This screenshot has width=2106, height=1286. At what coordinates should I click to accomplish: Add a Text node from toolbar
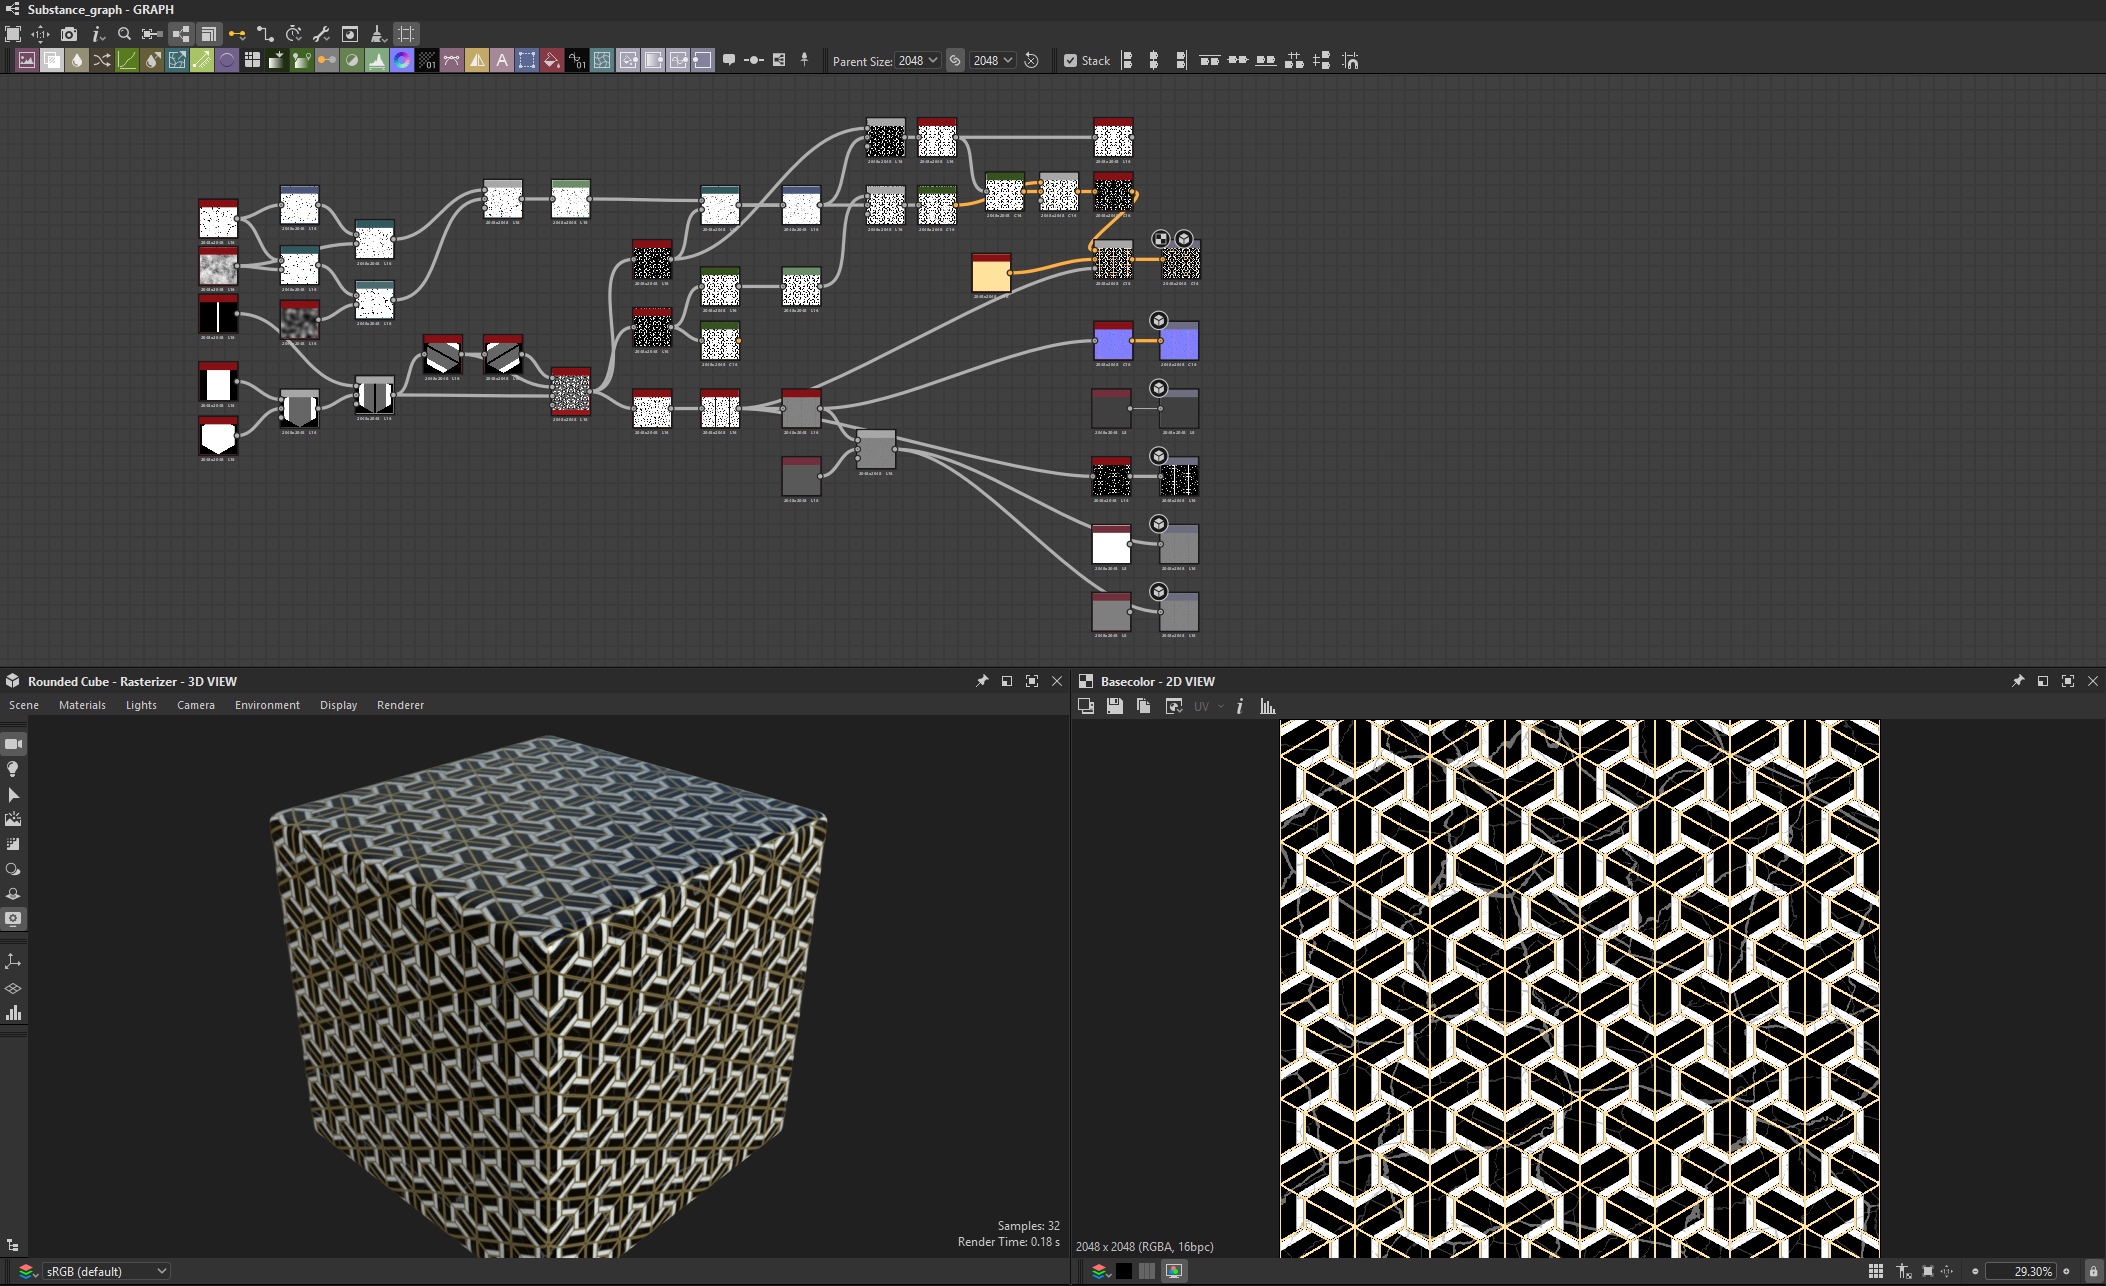point(502,61)
